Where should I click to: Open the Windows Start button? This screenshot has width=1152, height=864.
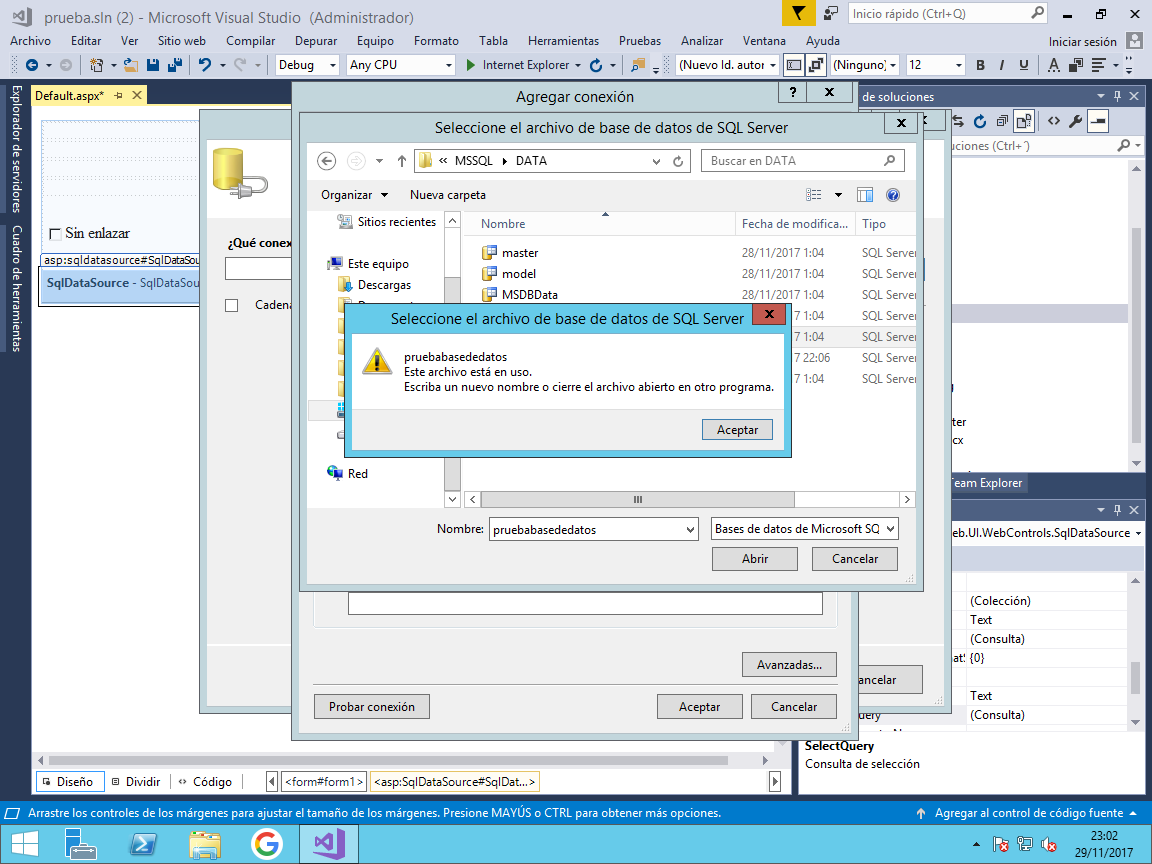[x=25, y=843]
